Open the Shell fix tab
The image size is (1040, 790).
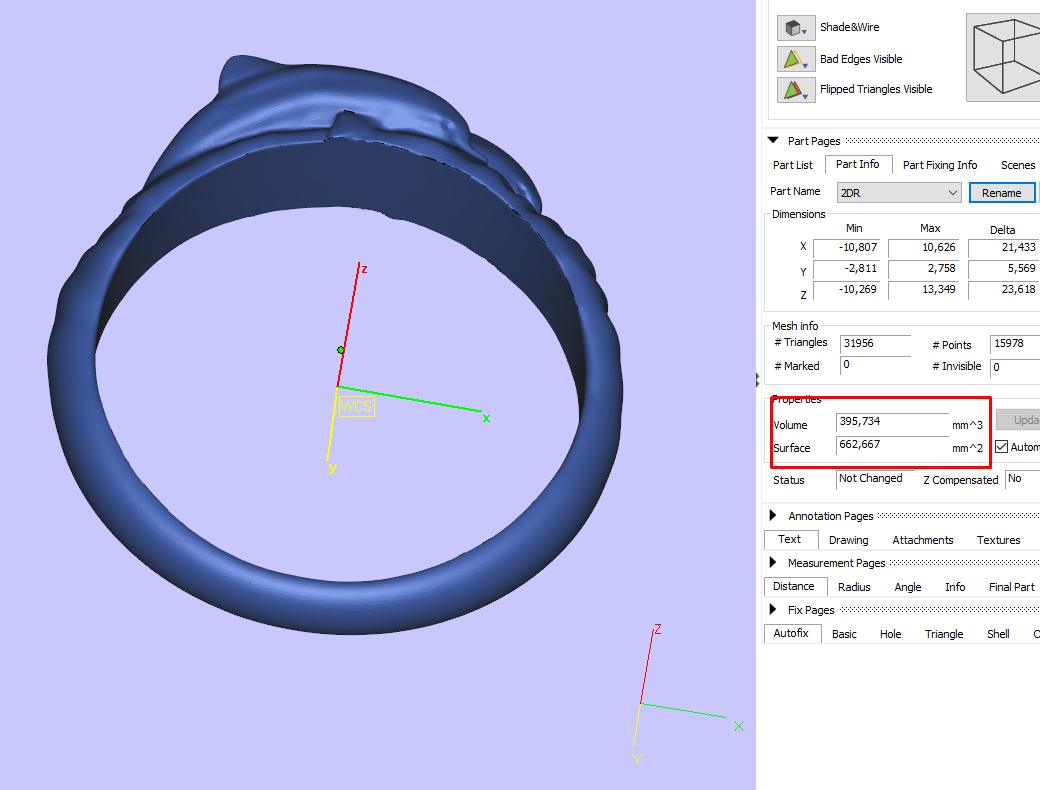point(998,634)
